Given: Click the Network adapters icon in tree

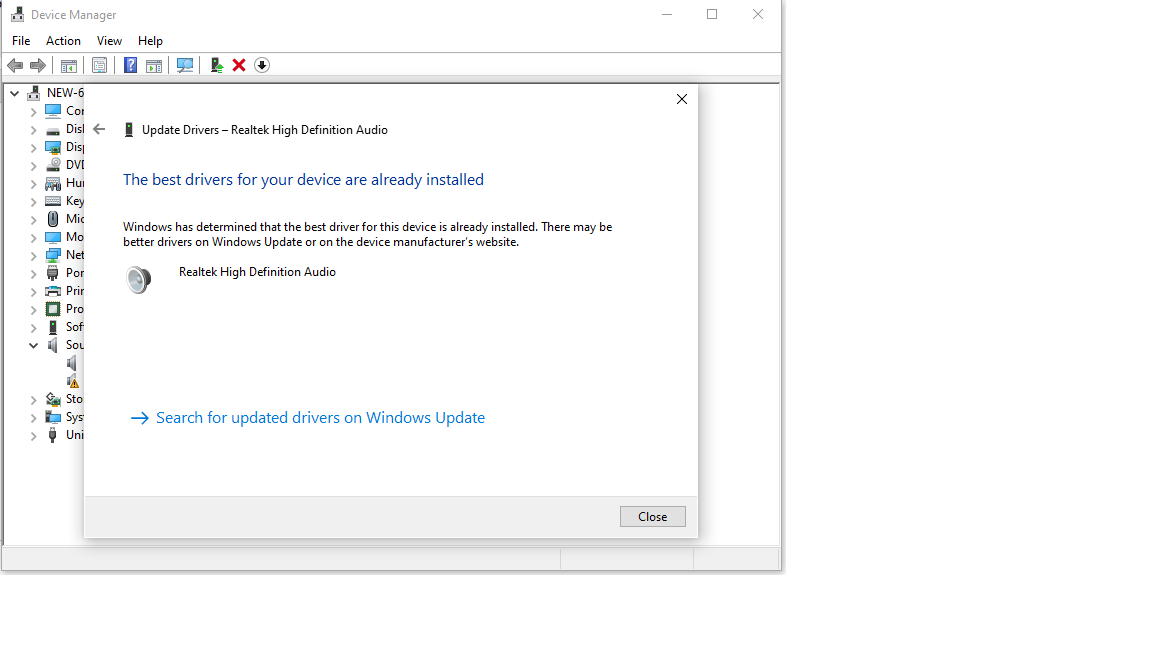Looking at the screenshot, I should pos(53,255).
